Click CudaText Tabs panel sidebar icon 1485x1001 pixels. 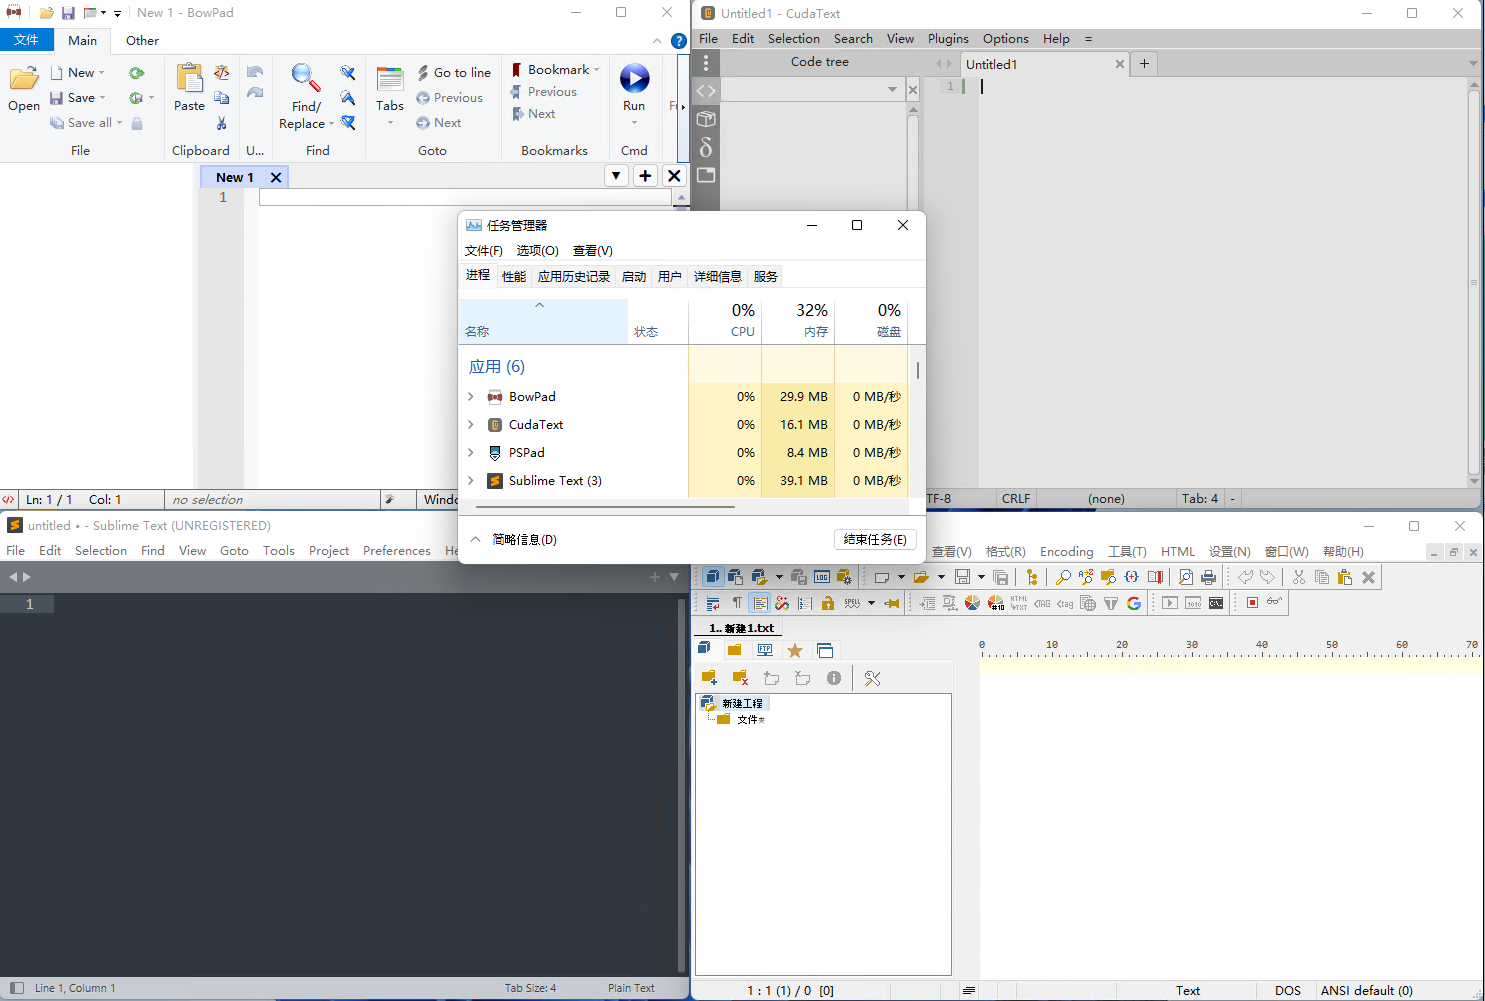[706, 175]
